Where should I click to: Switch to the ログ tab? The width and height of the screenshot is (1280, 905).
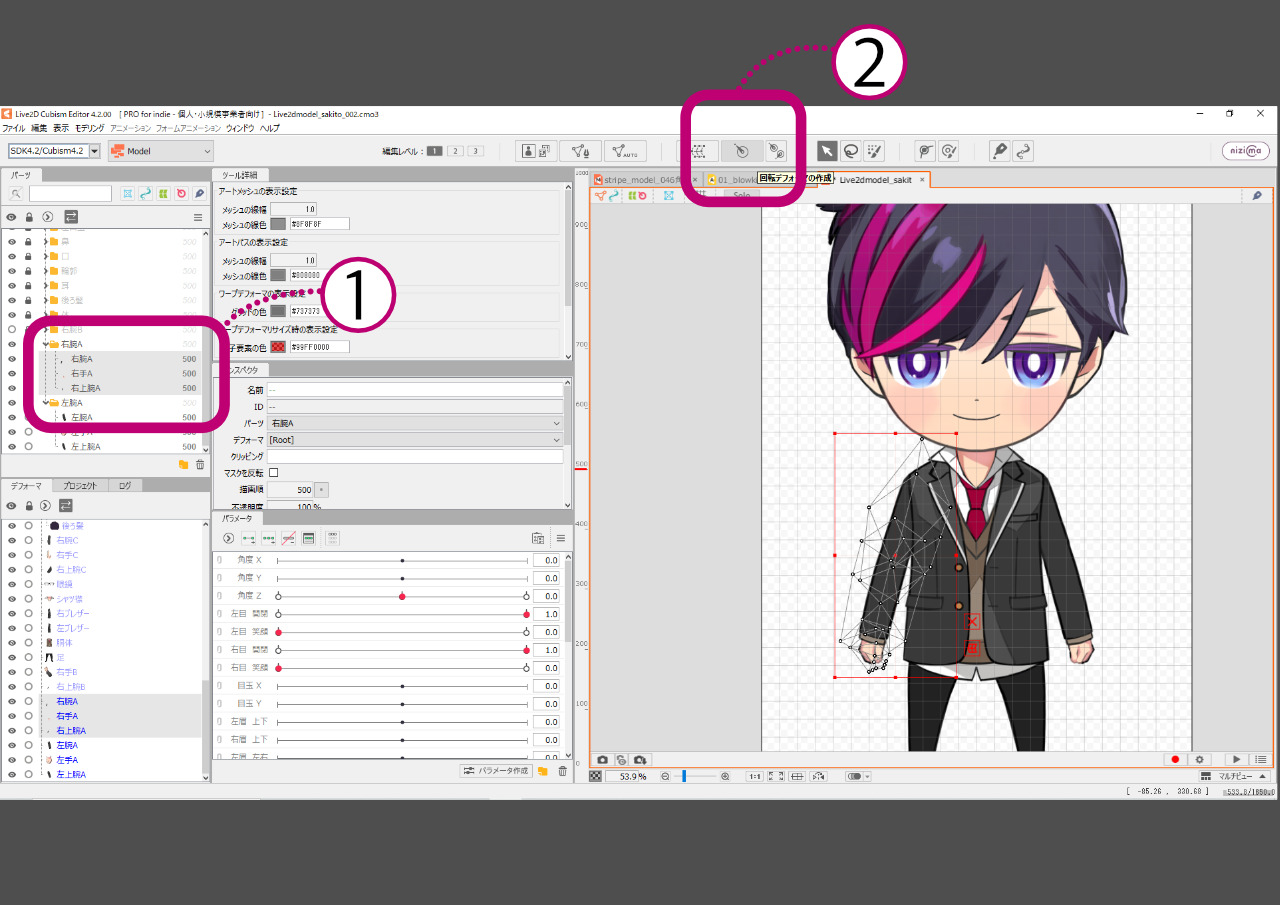coord(124,486)
